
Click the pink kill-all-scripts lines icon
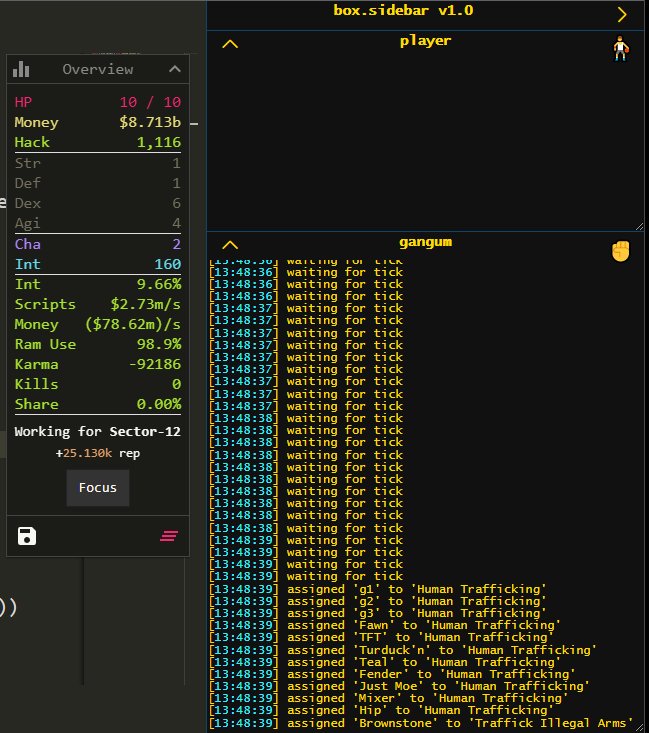click(x=169, y=536)
